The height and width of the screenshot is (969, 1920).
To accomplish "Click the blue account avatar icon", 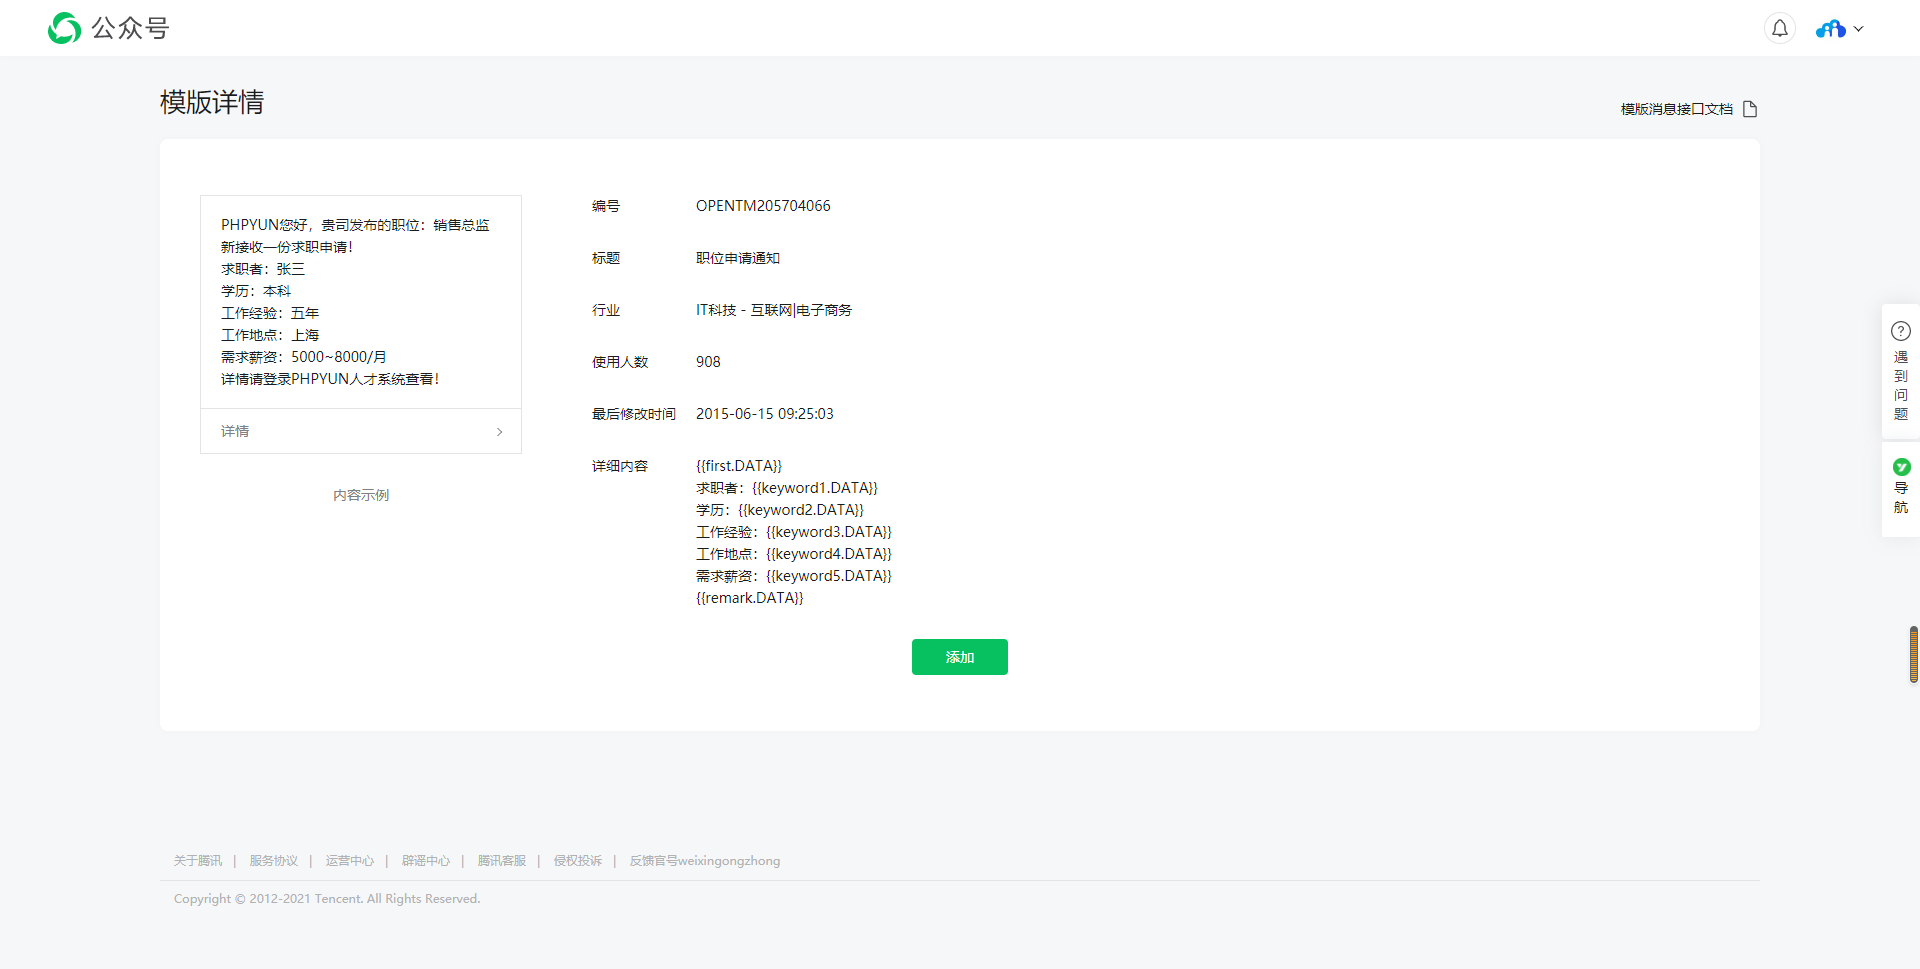I will click(x=1831, y=29).
